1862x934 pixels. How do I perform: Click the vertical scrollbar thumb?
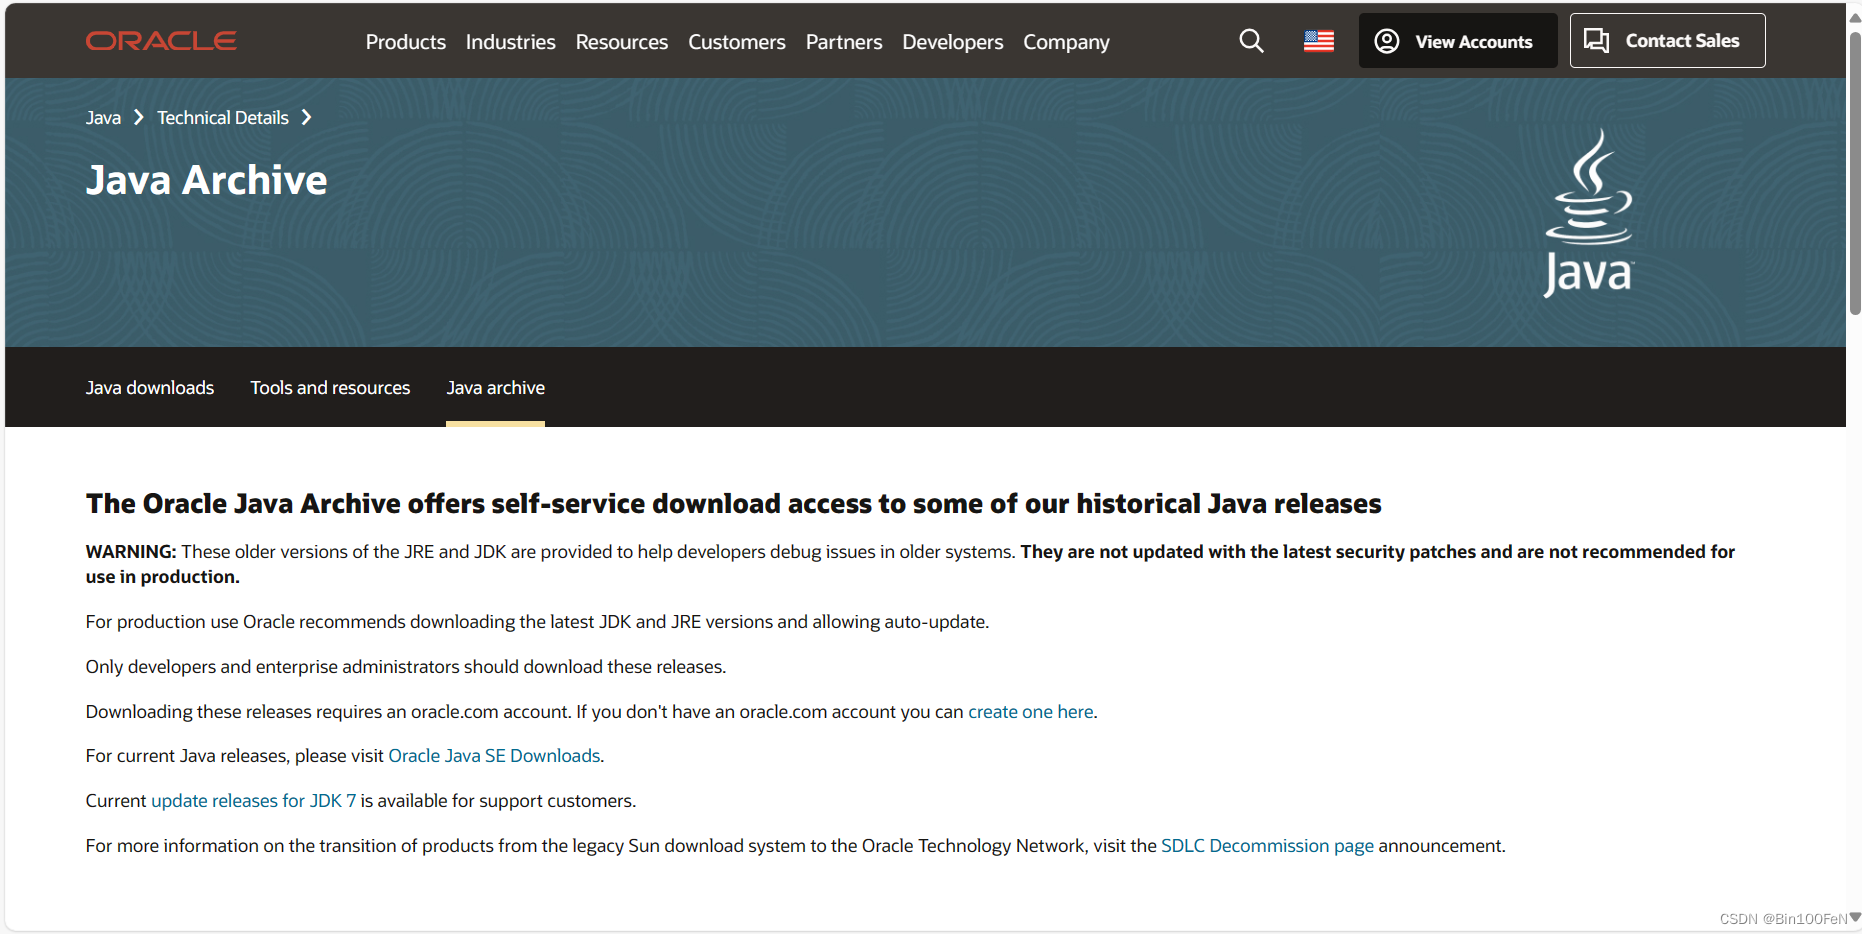coord(1855,172)
